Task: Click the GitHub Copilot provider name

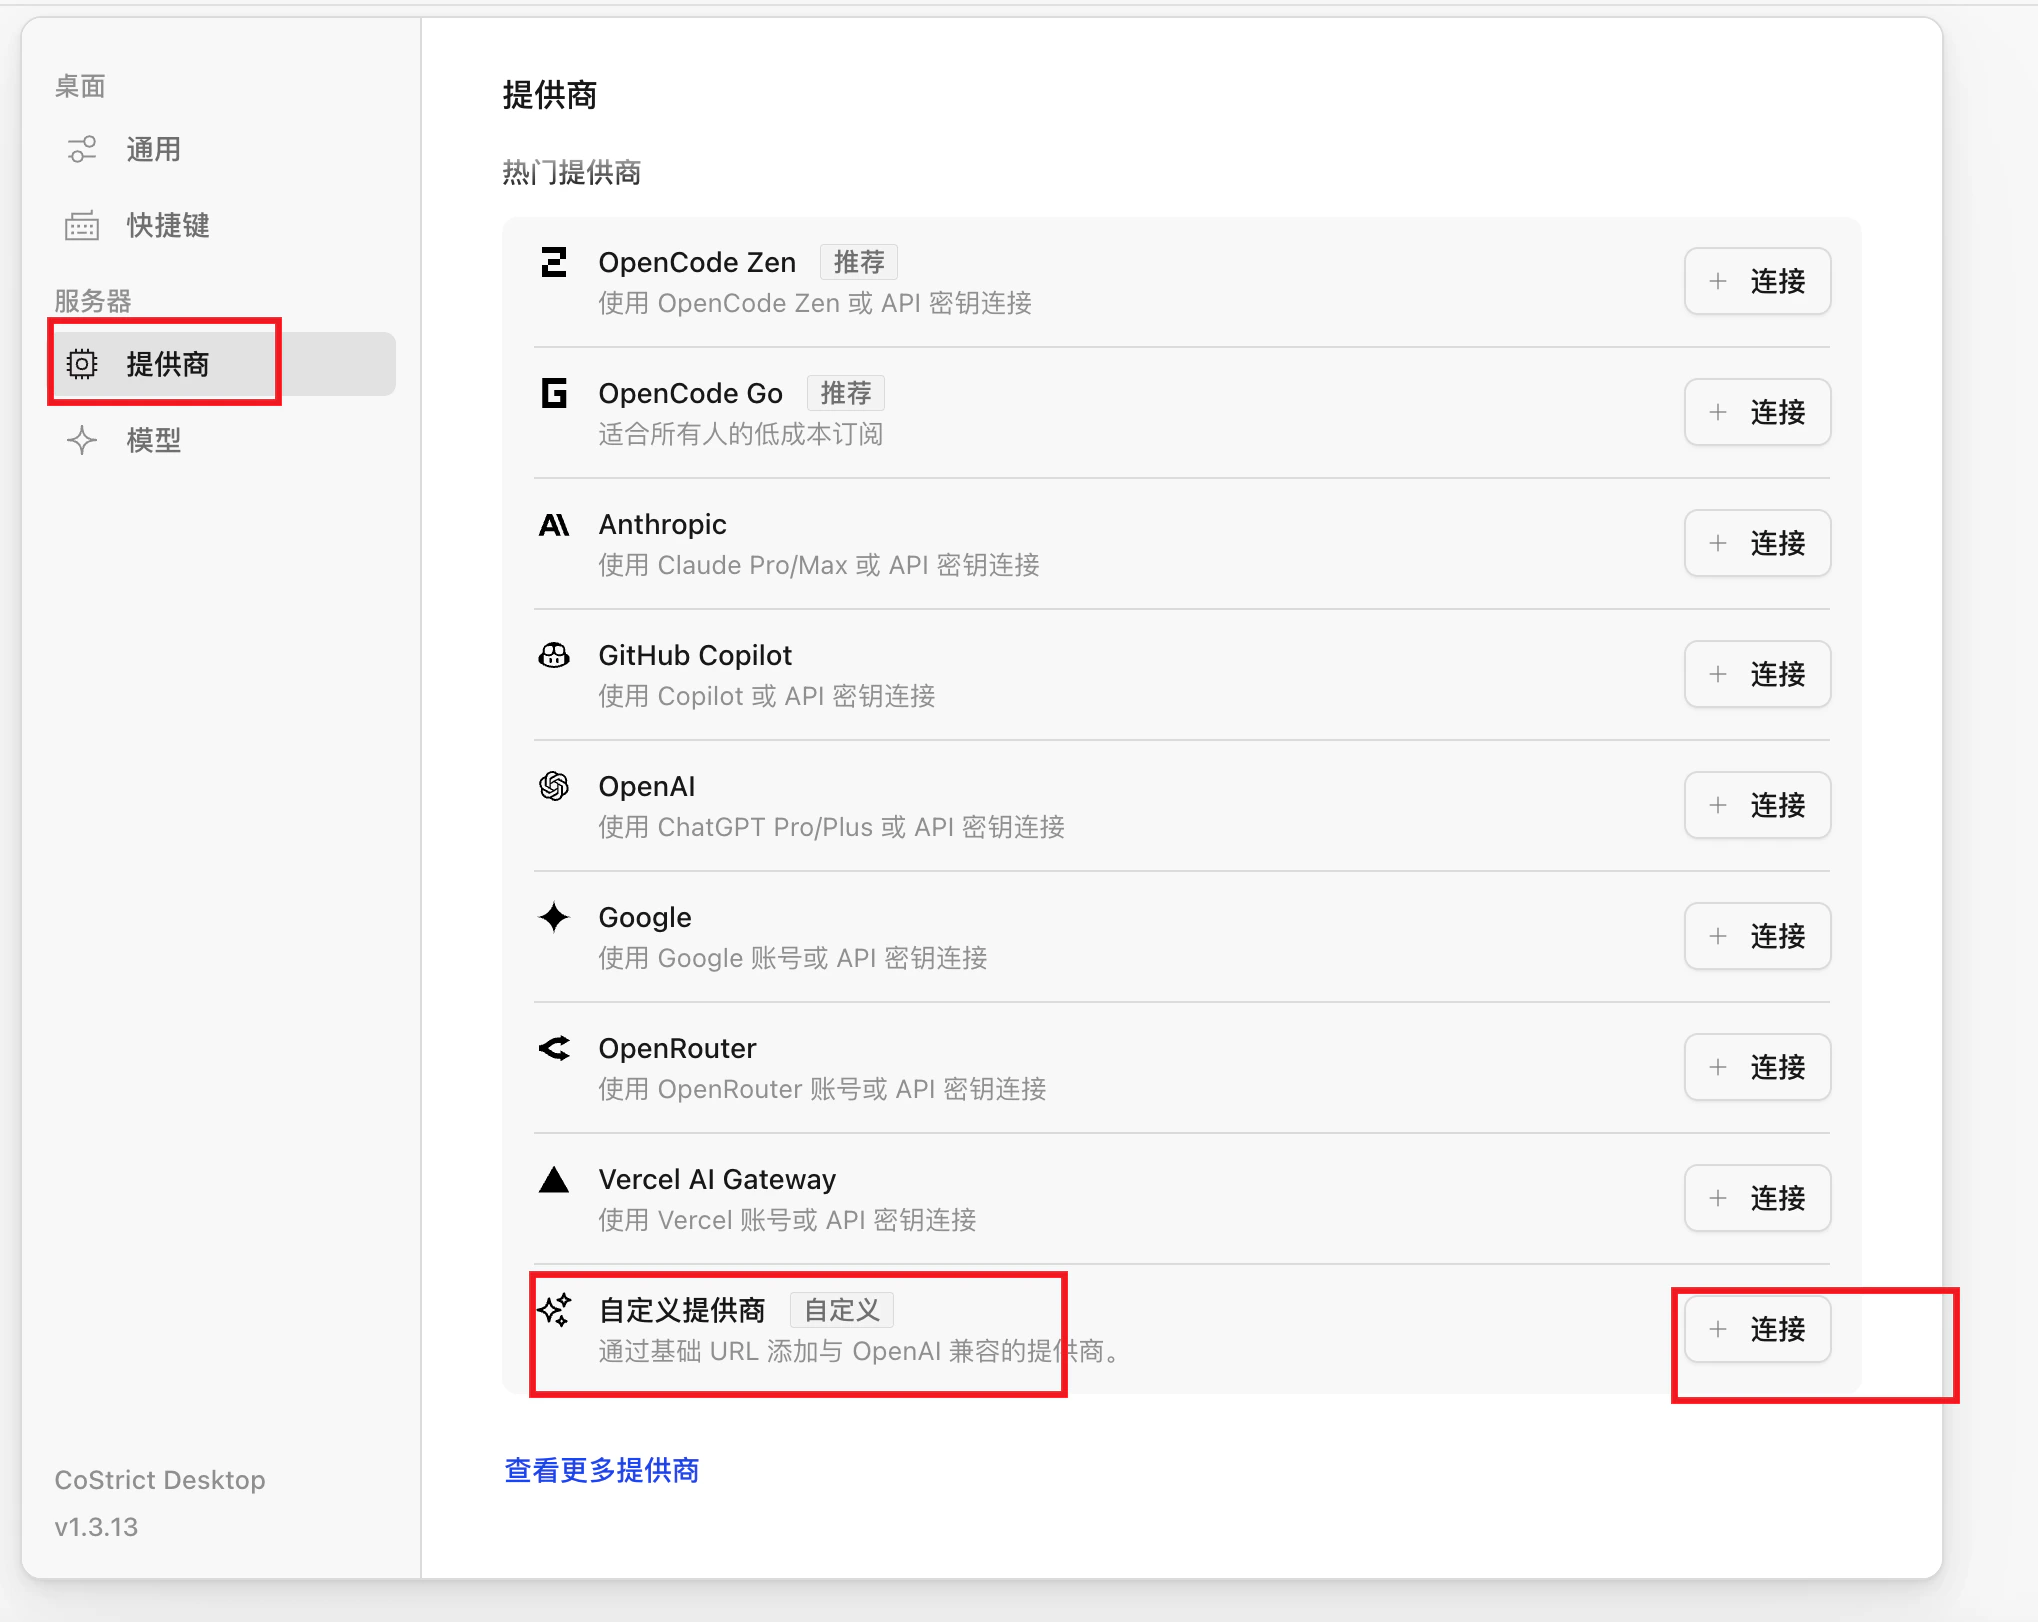Action: (x=695, y=655)
